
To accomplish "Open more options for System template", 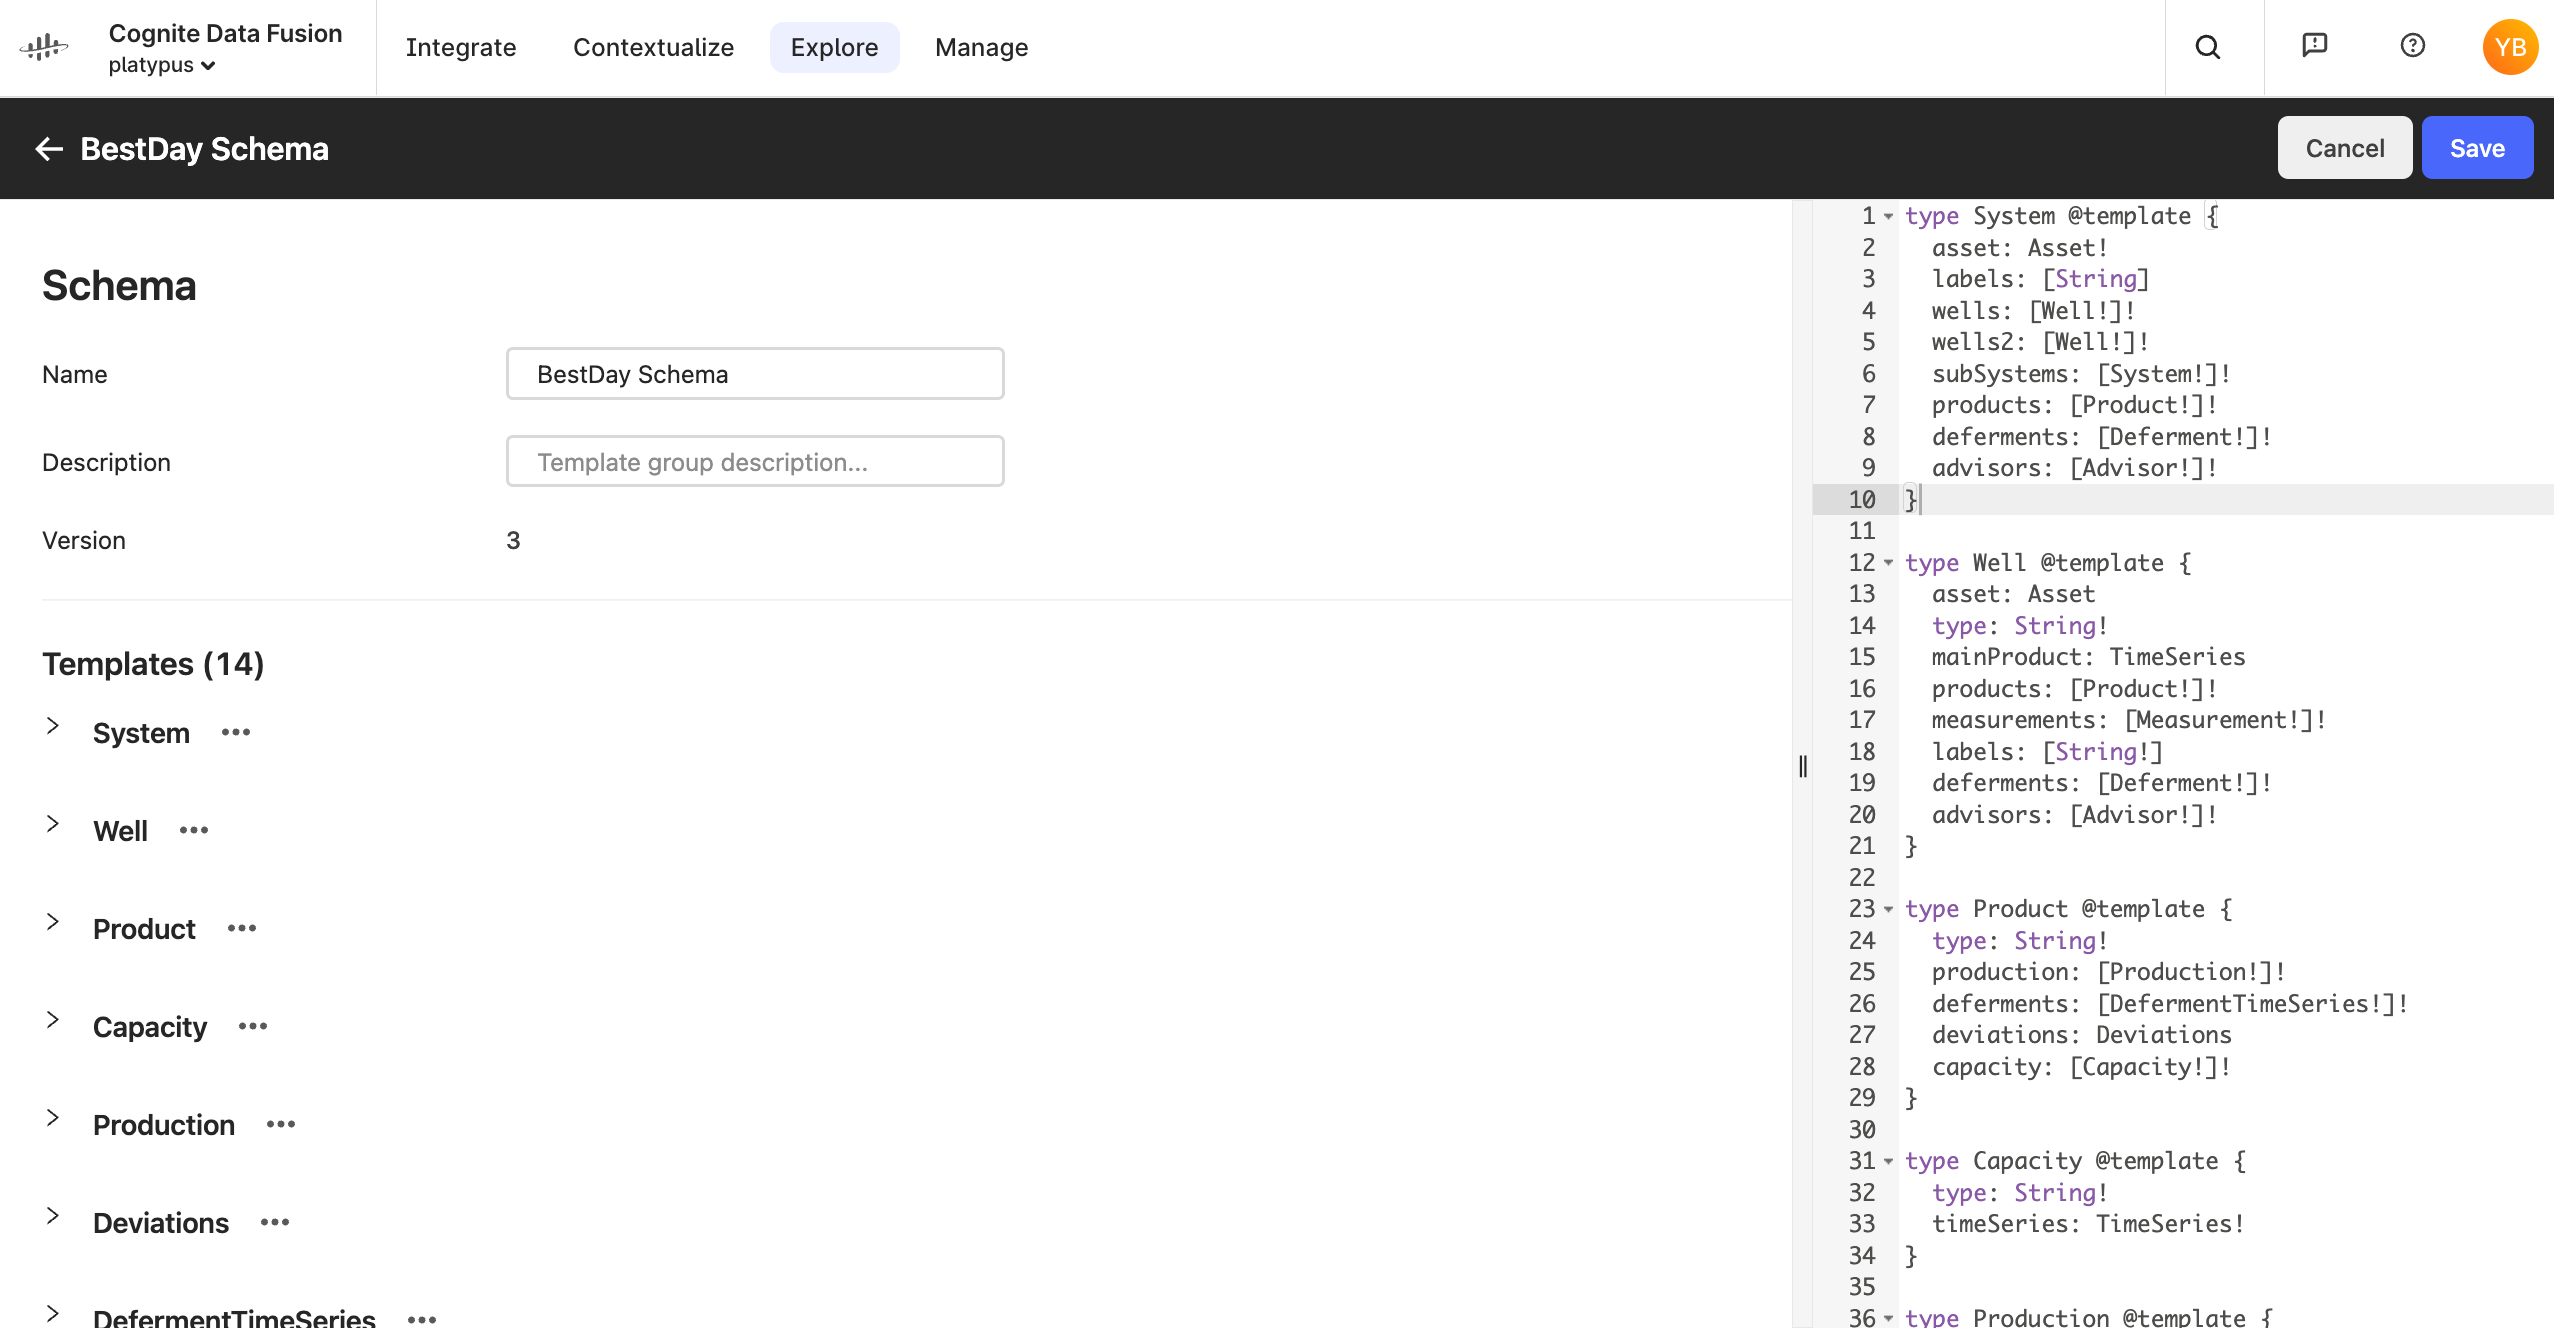I will tap(236, 732).
